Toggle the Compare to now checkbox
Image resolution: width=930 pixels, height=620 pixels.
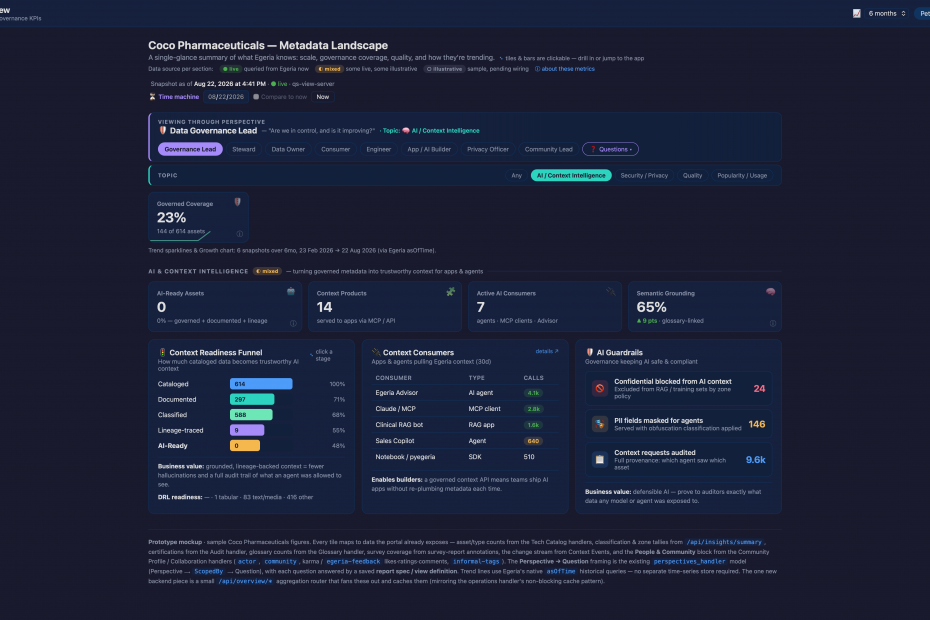tap(256, 97)
